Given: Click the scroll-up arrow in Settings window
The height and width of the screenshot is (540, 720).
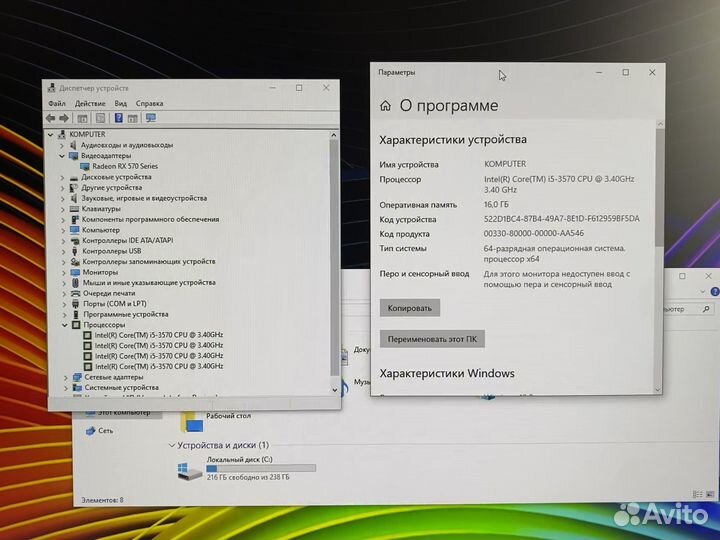Looking at the screenshot, I should coord(660,124).
